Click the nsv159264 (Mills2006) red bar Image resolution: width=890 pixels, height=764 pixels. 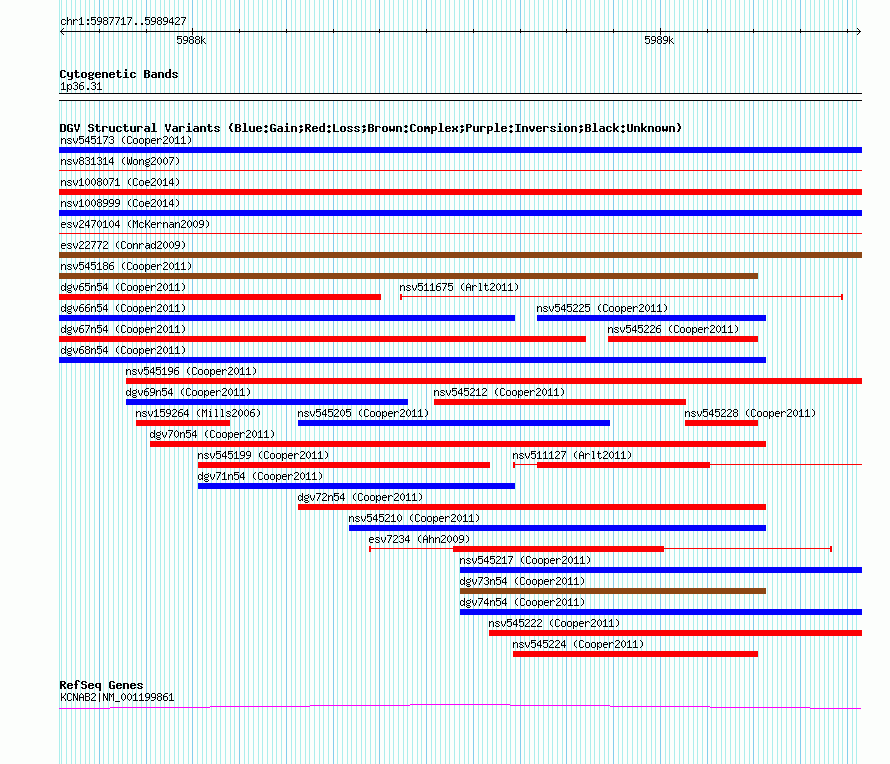point(183,423)
